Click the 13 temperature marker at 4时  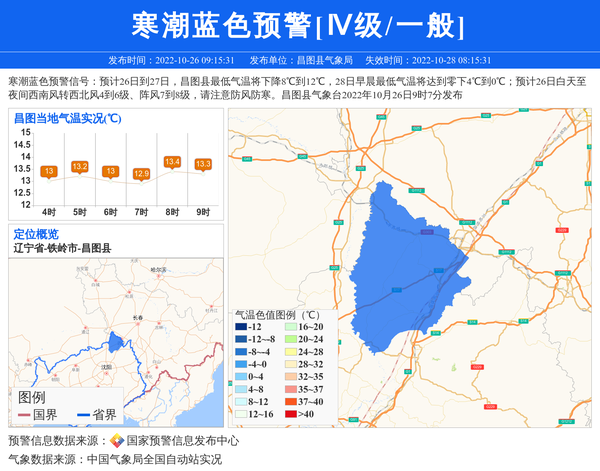click(49, 171)
